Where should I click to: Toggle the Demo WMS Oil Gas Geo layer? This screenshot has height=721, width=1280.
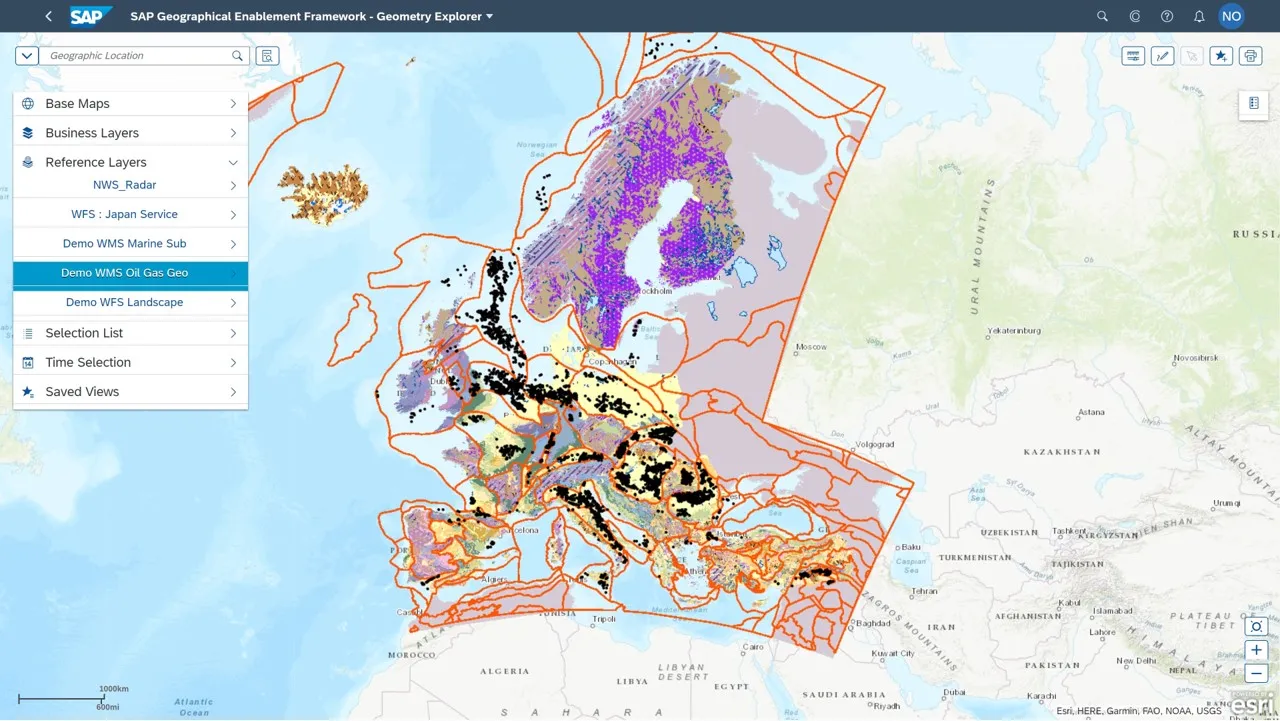tap(124, 273)
